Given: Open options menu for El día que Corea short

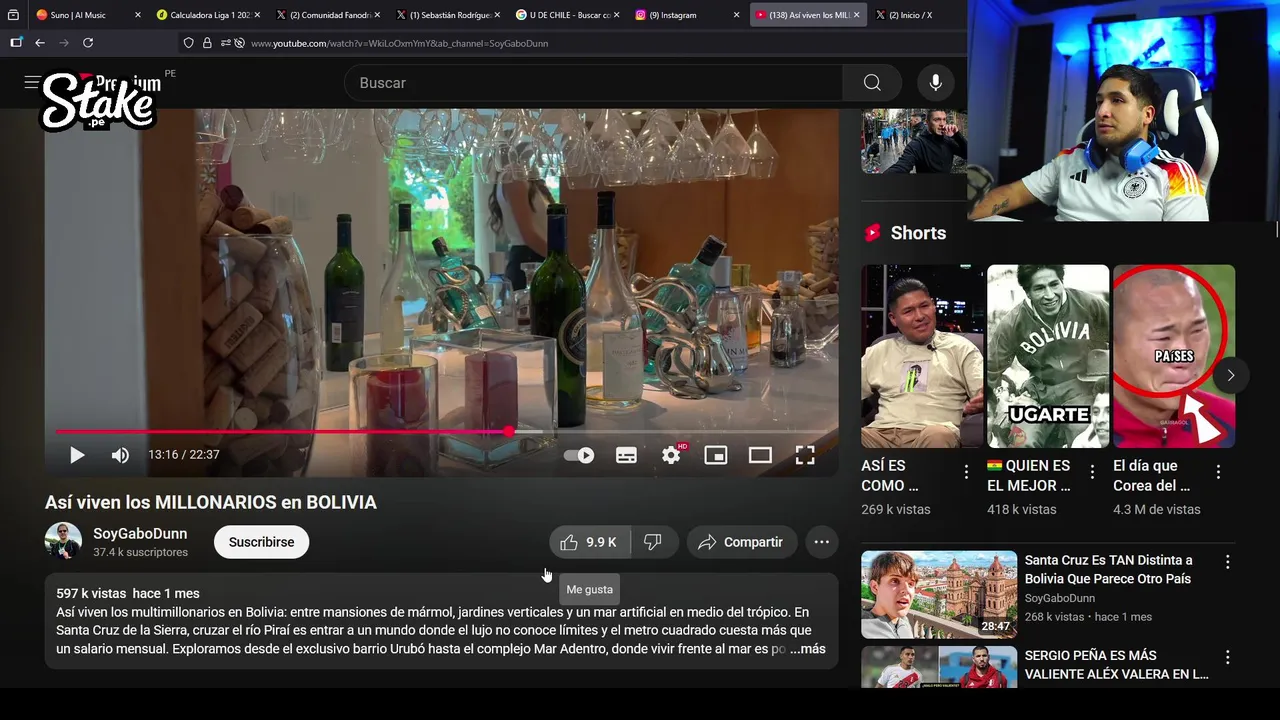Looking at the screenshot, I should pyautogui.click(x=1218, y=472).
